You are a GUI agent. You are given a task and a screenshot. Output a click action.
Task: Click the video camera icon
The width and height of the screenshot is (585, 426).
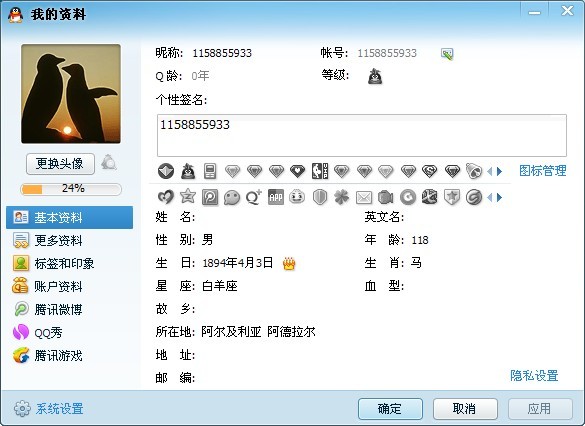(385, 197)
